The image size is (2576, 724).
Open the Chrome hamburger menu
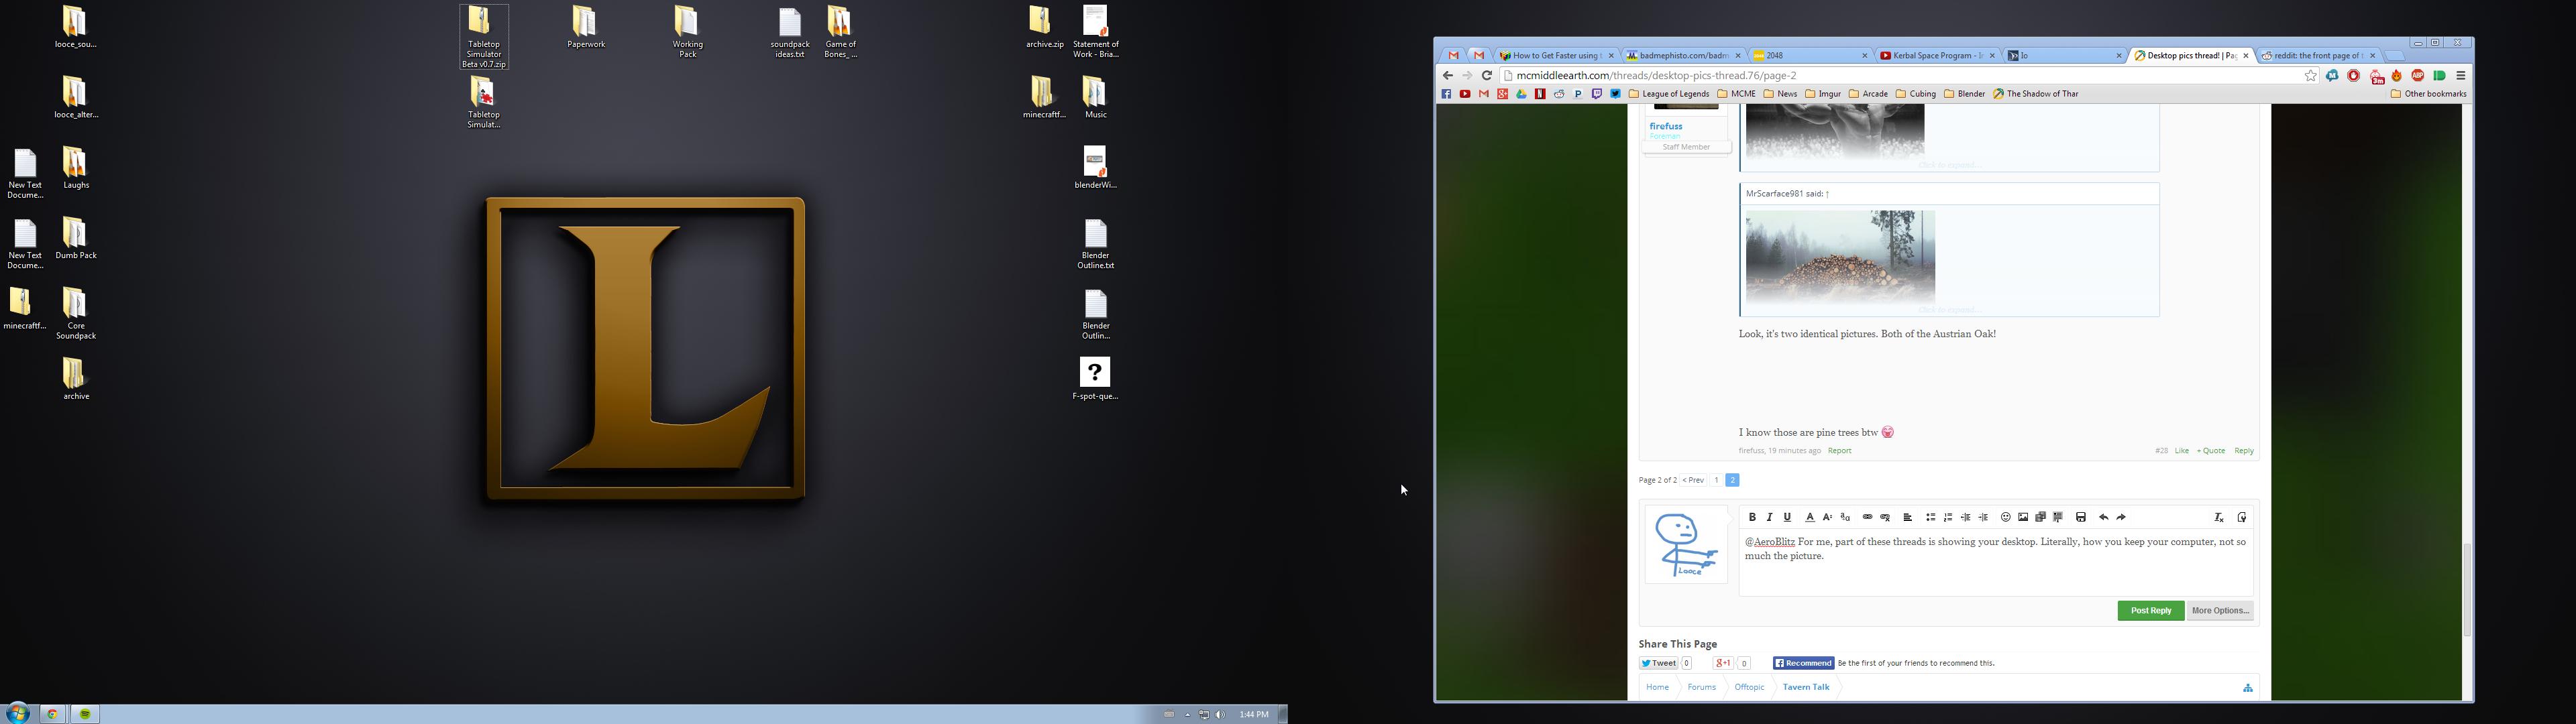(2461, 75)
